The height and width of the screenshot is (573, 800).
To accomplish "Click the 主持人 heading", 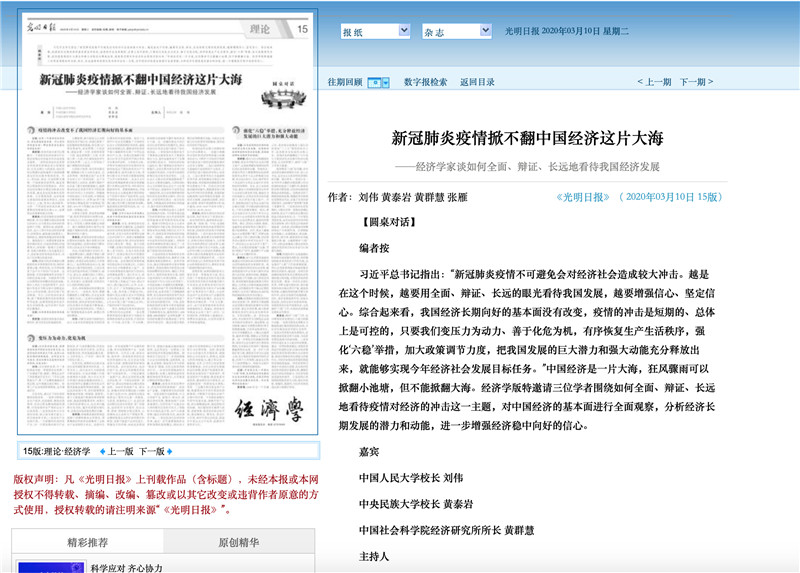I will (x=374, y=557).
